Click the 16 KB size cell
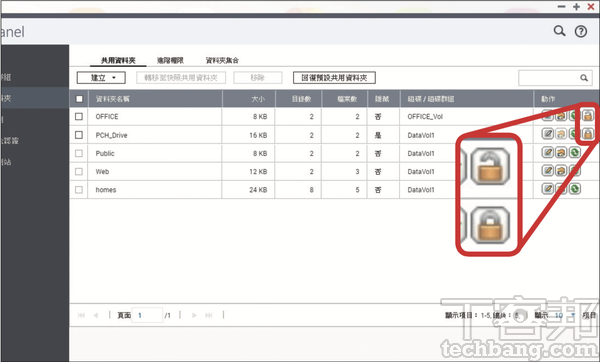 coord(258,135)
